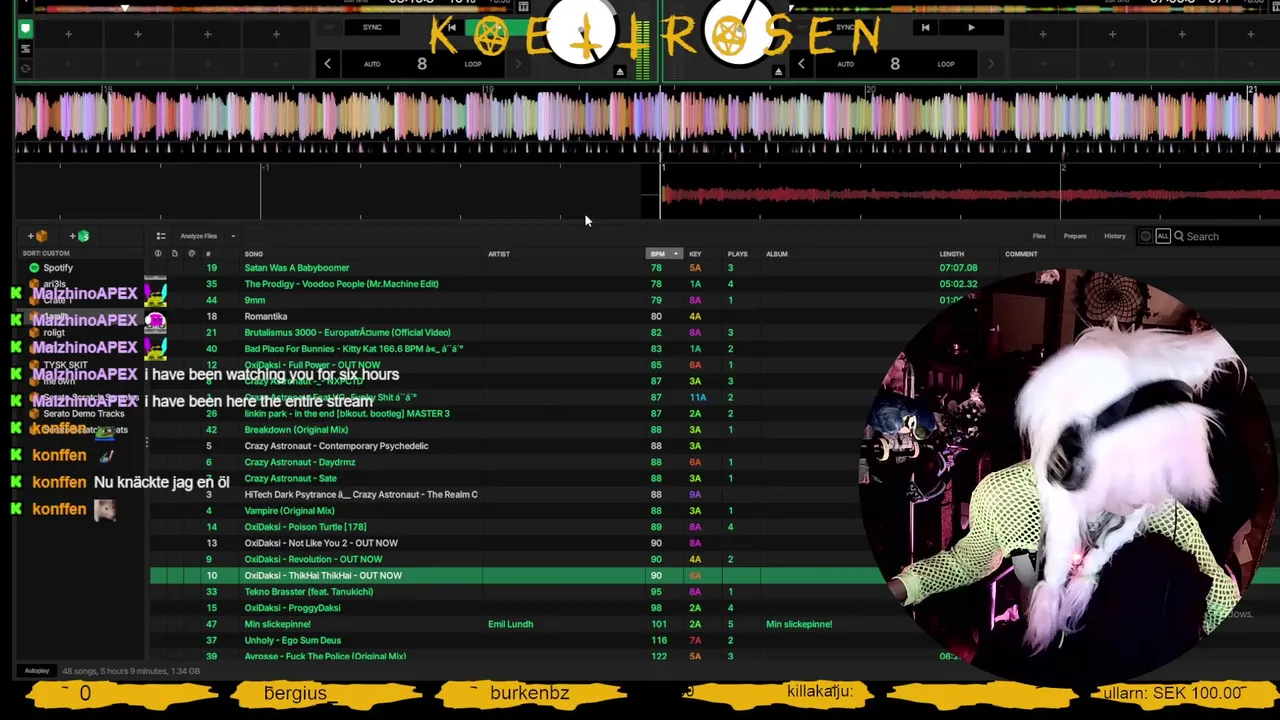Sort by the LENGTH column header
Screen dimensions: 1280x720
click(952, 254)
